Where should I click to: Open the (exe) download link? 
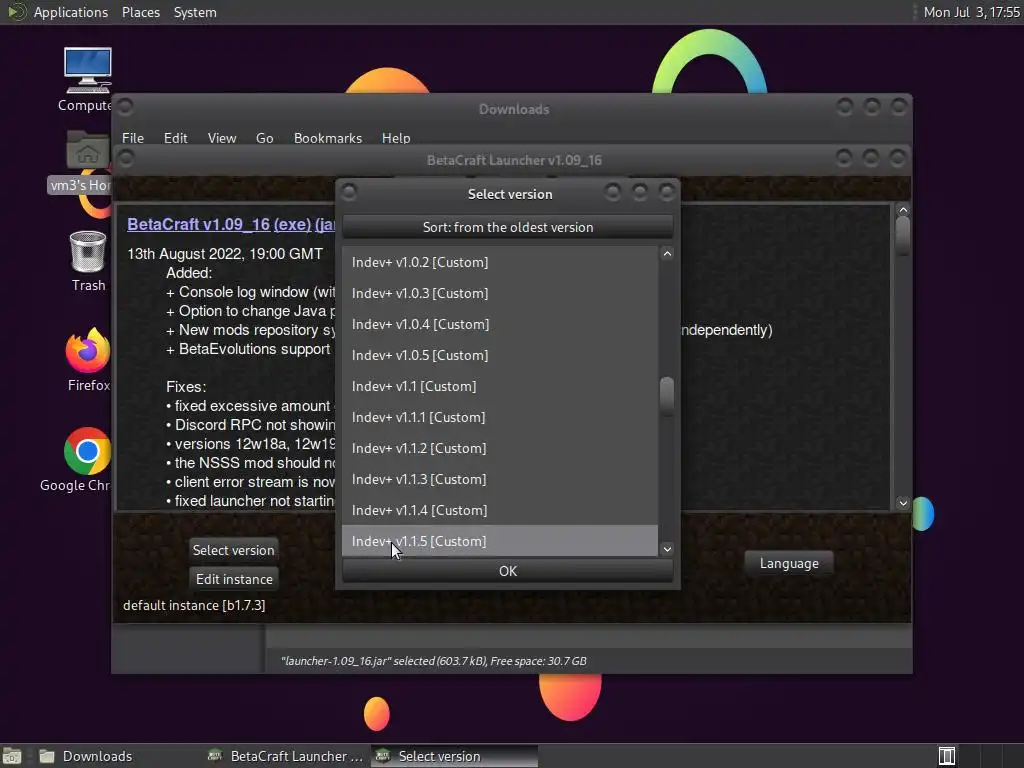292,224
